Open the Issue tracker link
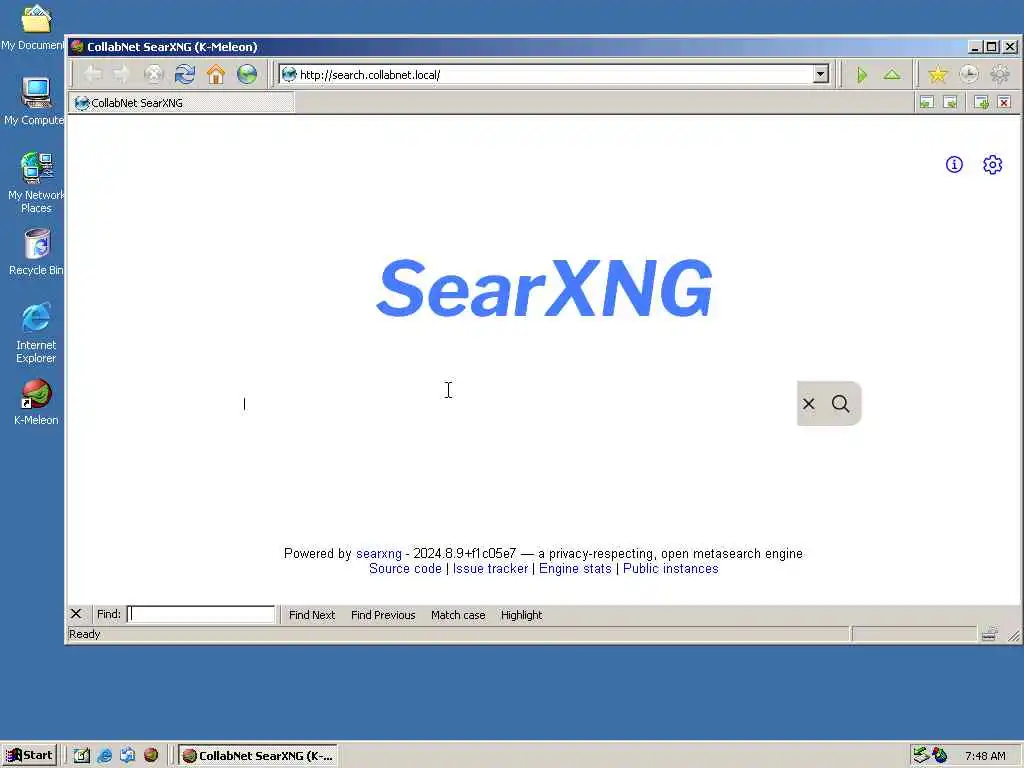Image resolution: width=1024 pixels, height=768 pixels. 490,569
